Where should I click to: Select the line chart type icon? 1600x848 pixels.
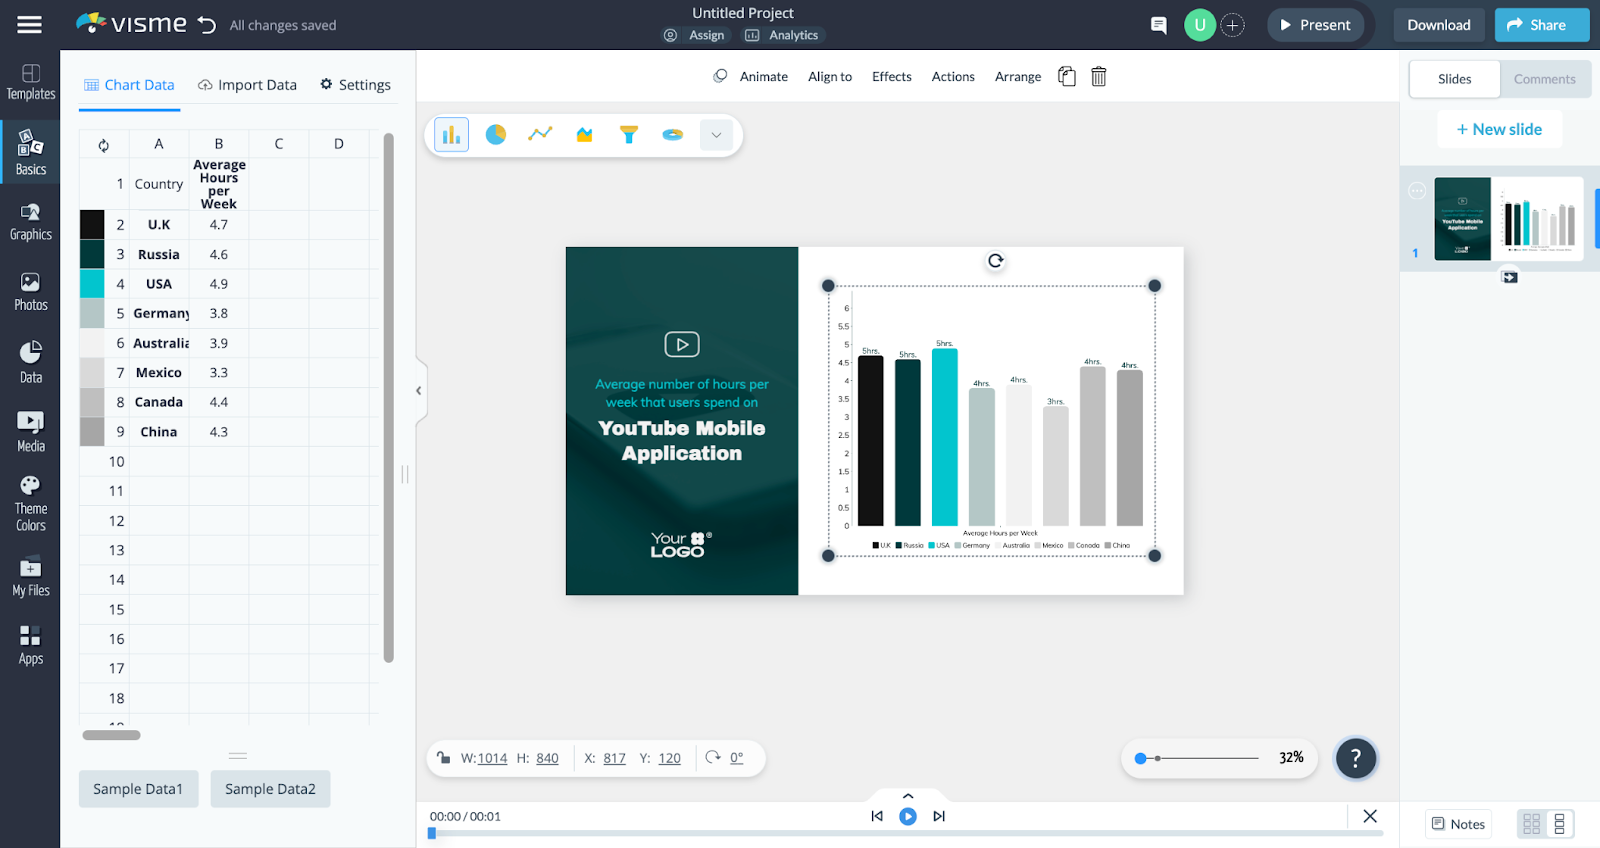[540, 134]
